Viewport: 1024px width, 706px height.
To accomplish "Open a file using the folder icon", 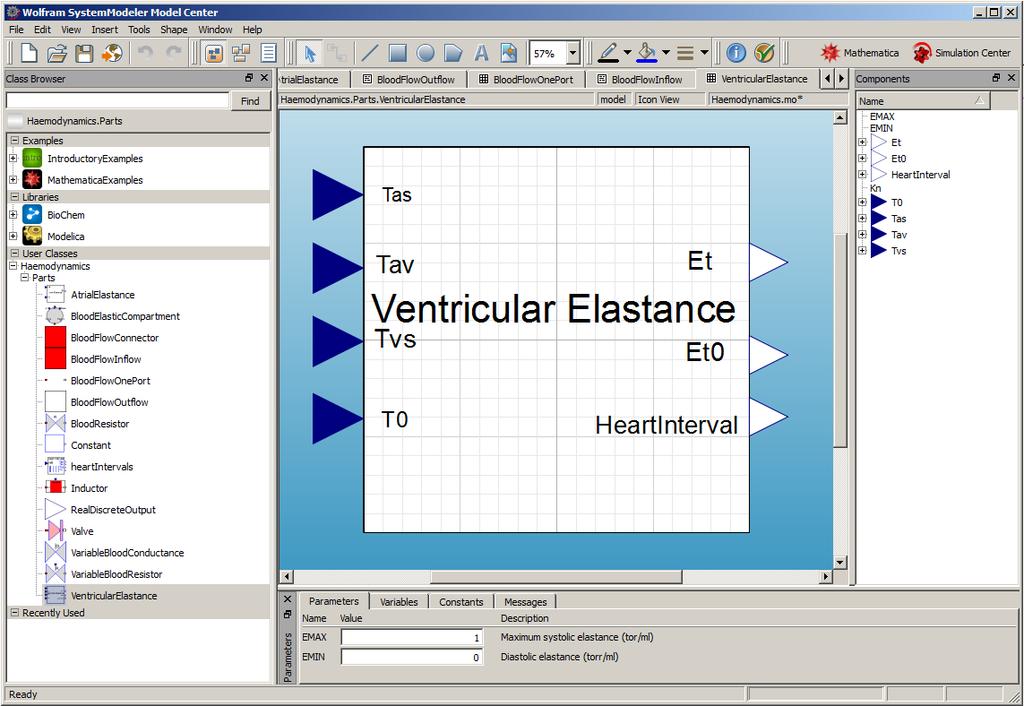I will tap(57, 53).
